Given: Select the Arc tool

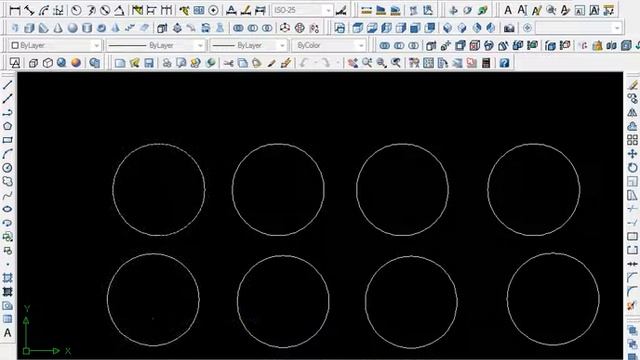Looking at the screenshot, I should (x=7, y=154).
